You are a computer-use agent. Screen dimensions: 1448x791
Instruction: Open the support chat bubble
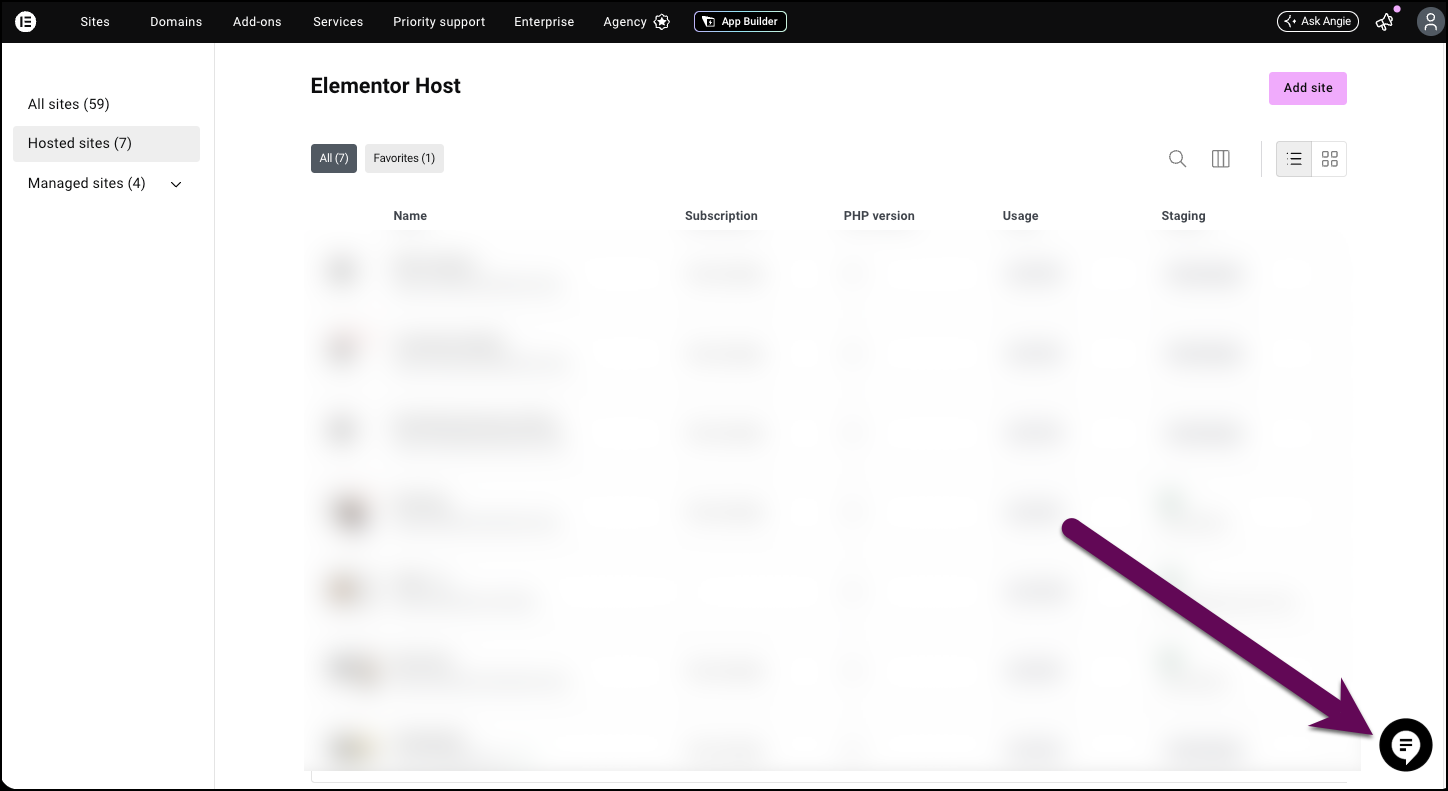[x=1406, y=745]
